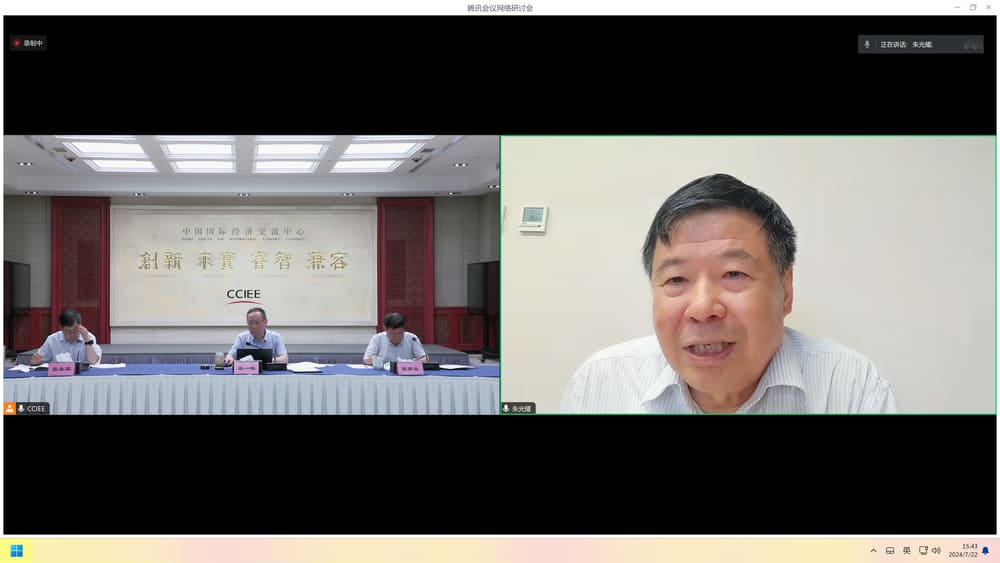
Task: Open the Windows Start menu
Action: [x=16, y=550]
